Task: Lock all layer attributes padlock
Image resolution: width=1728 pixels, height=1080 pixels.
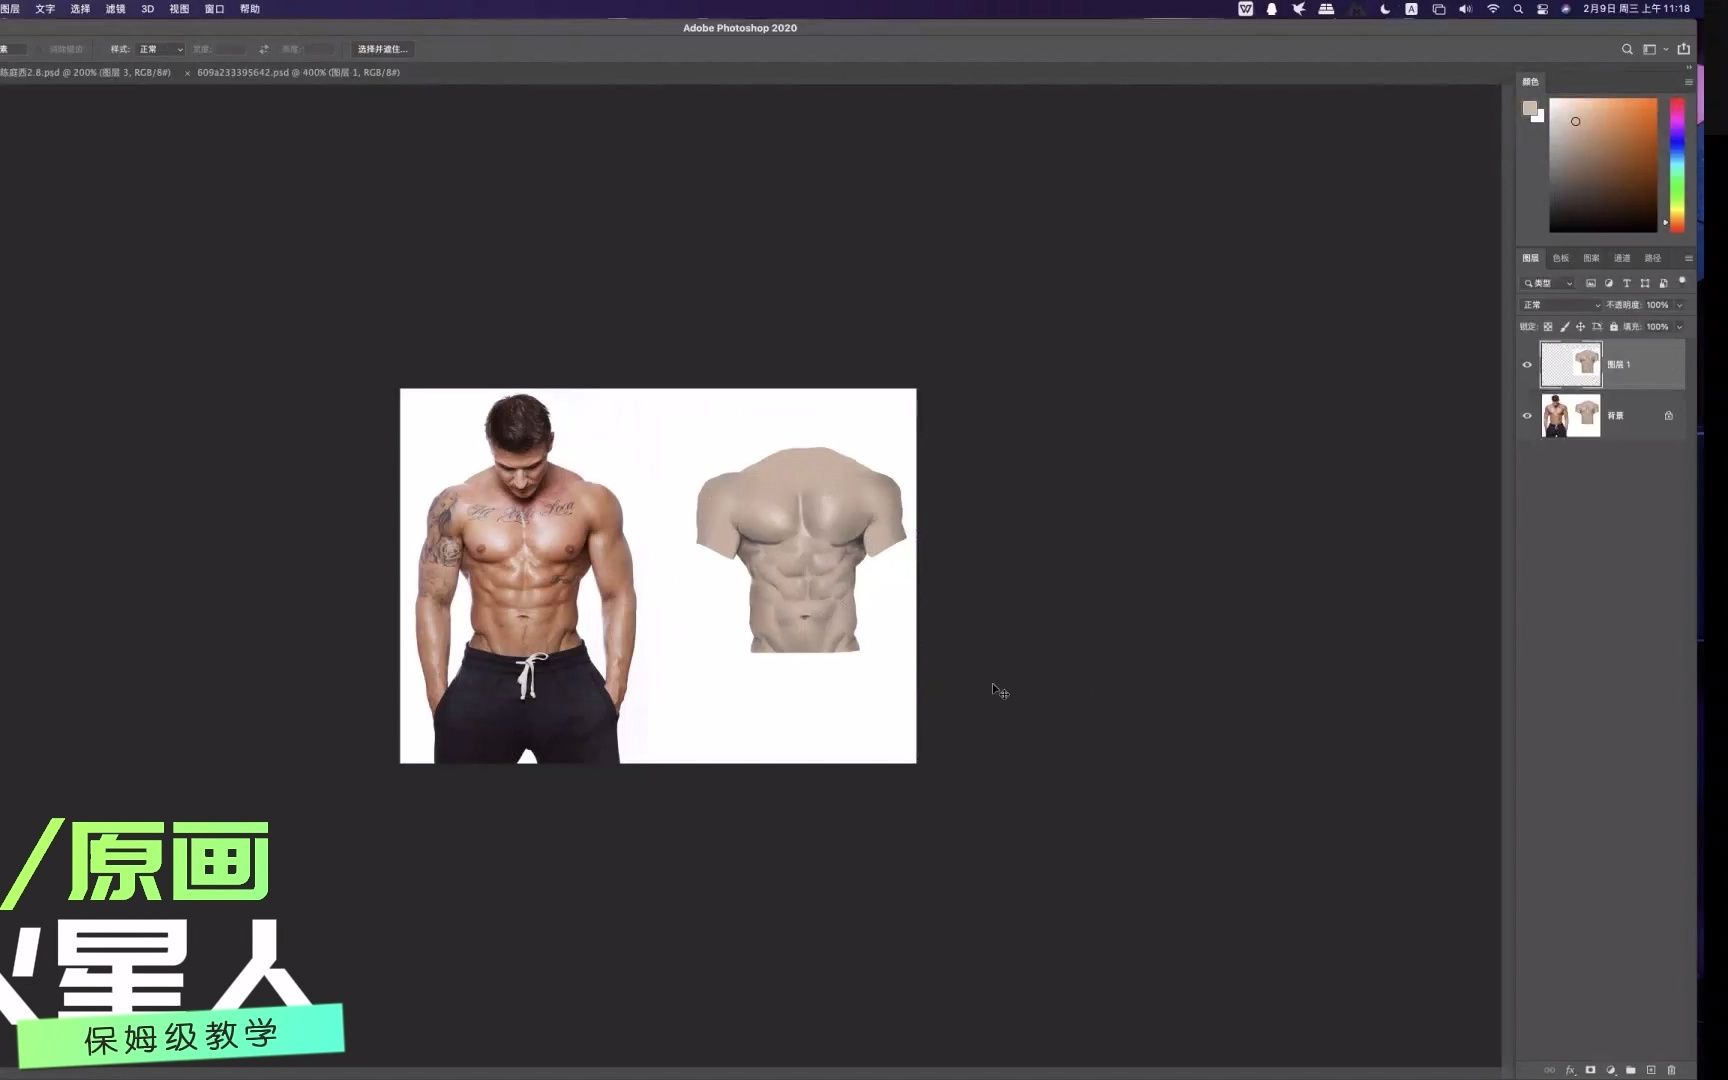Action: pyautogui.click(x=1614, y=327)
